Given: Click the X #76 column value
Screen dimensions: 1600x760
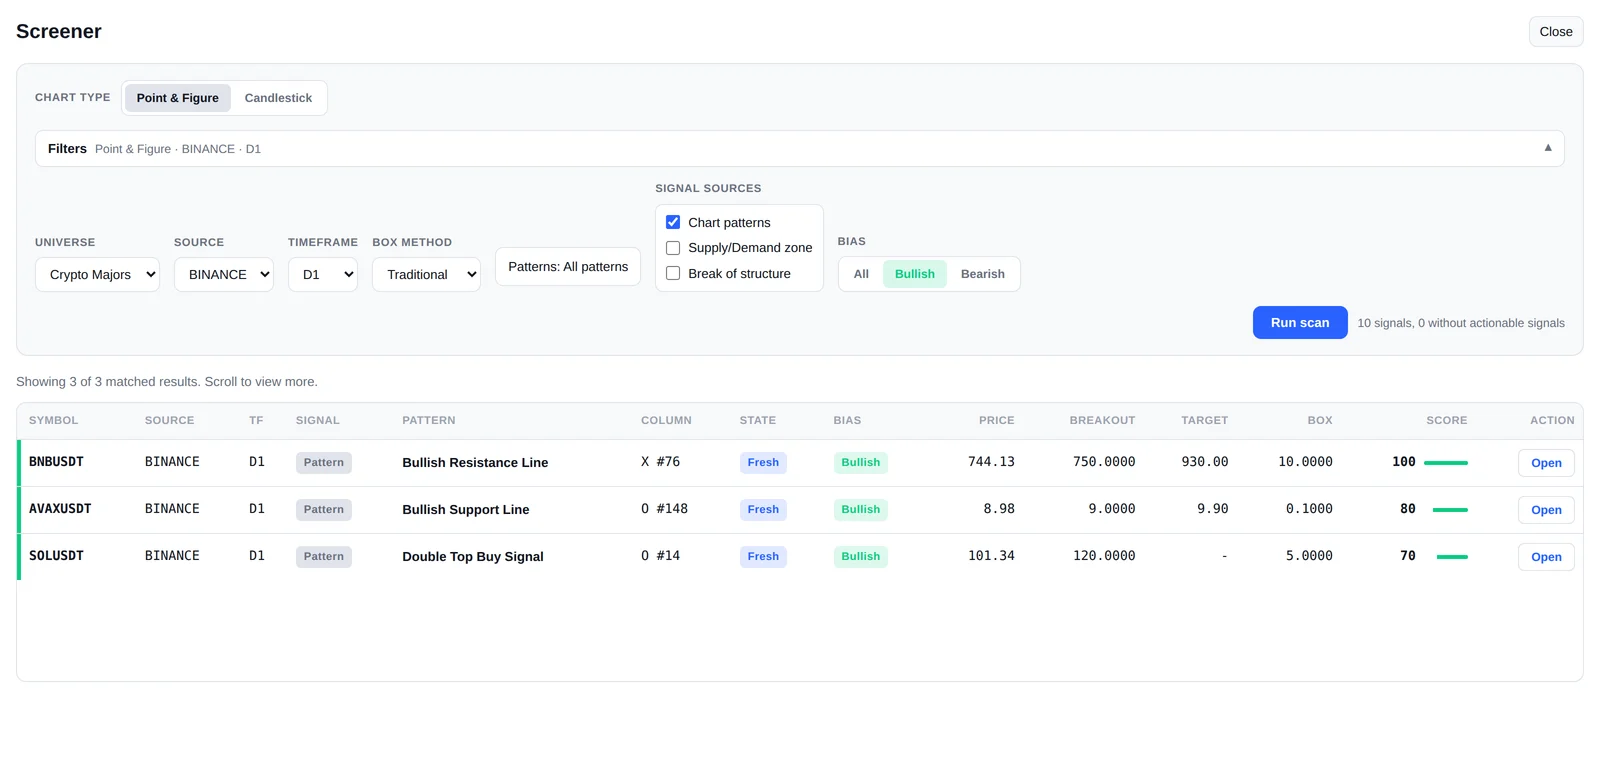Looking at the screenshot, I should pos(660,462).
